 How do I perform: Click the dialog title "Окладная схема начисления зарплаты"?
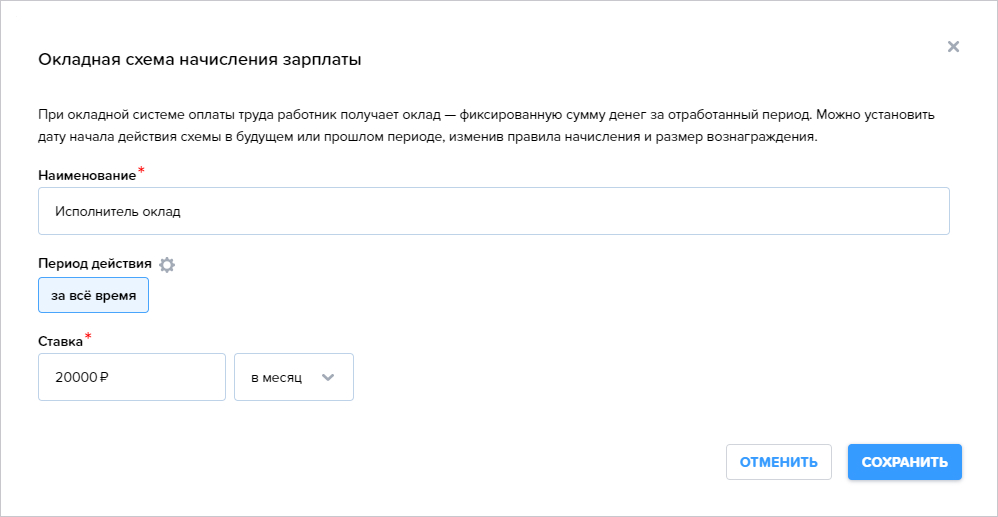[x=200, y=60]
